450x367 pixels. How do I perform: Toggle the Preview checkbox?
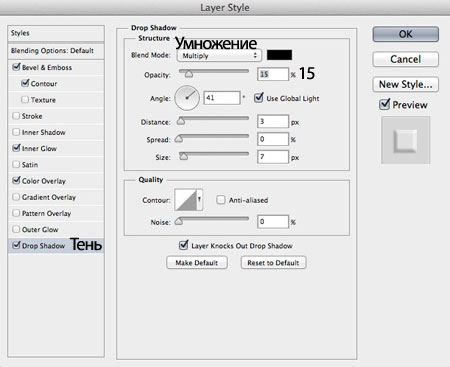[x=384, y=104]
